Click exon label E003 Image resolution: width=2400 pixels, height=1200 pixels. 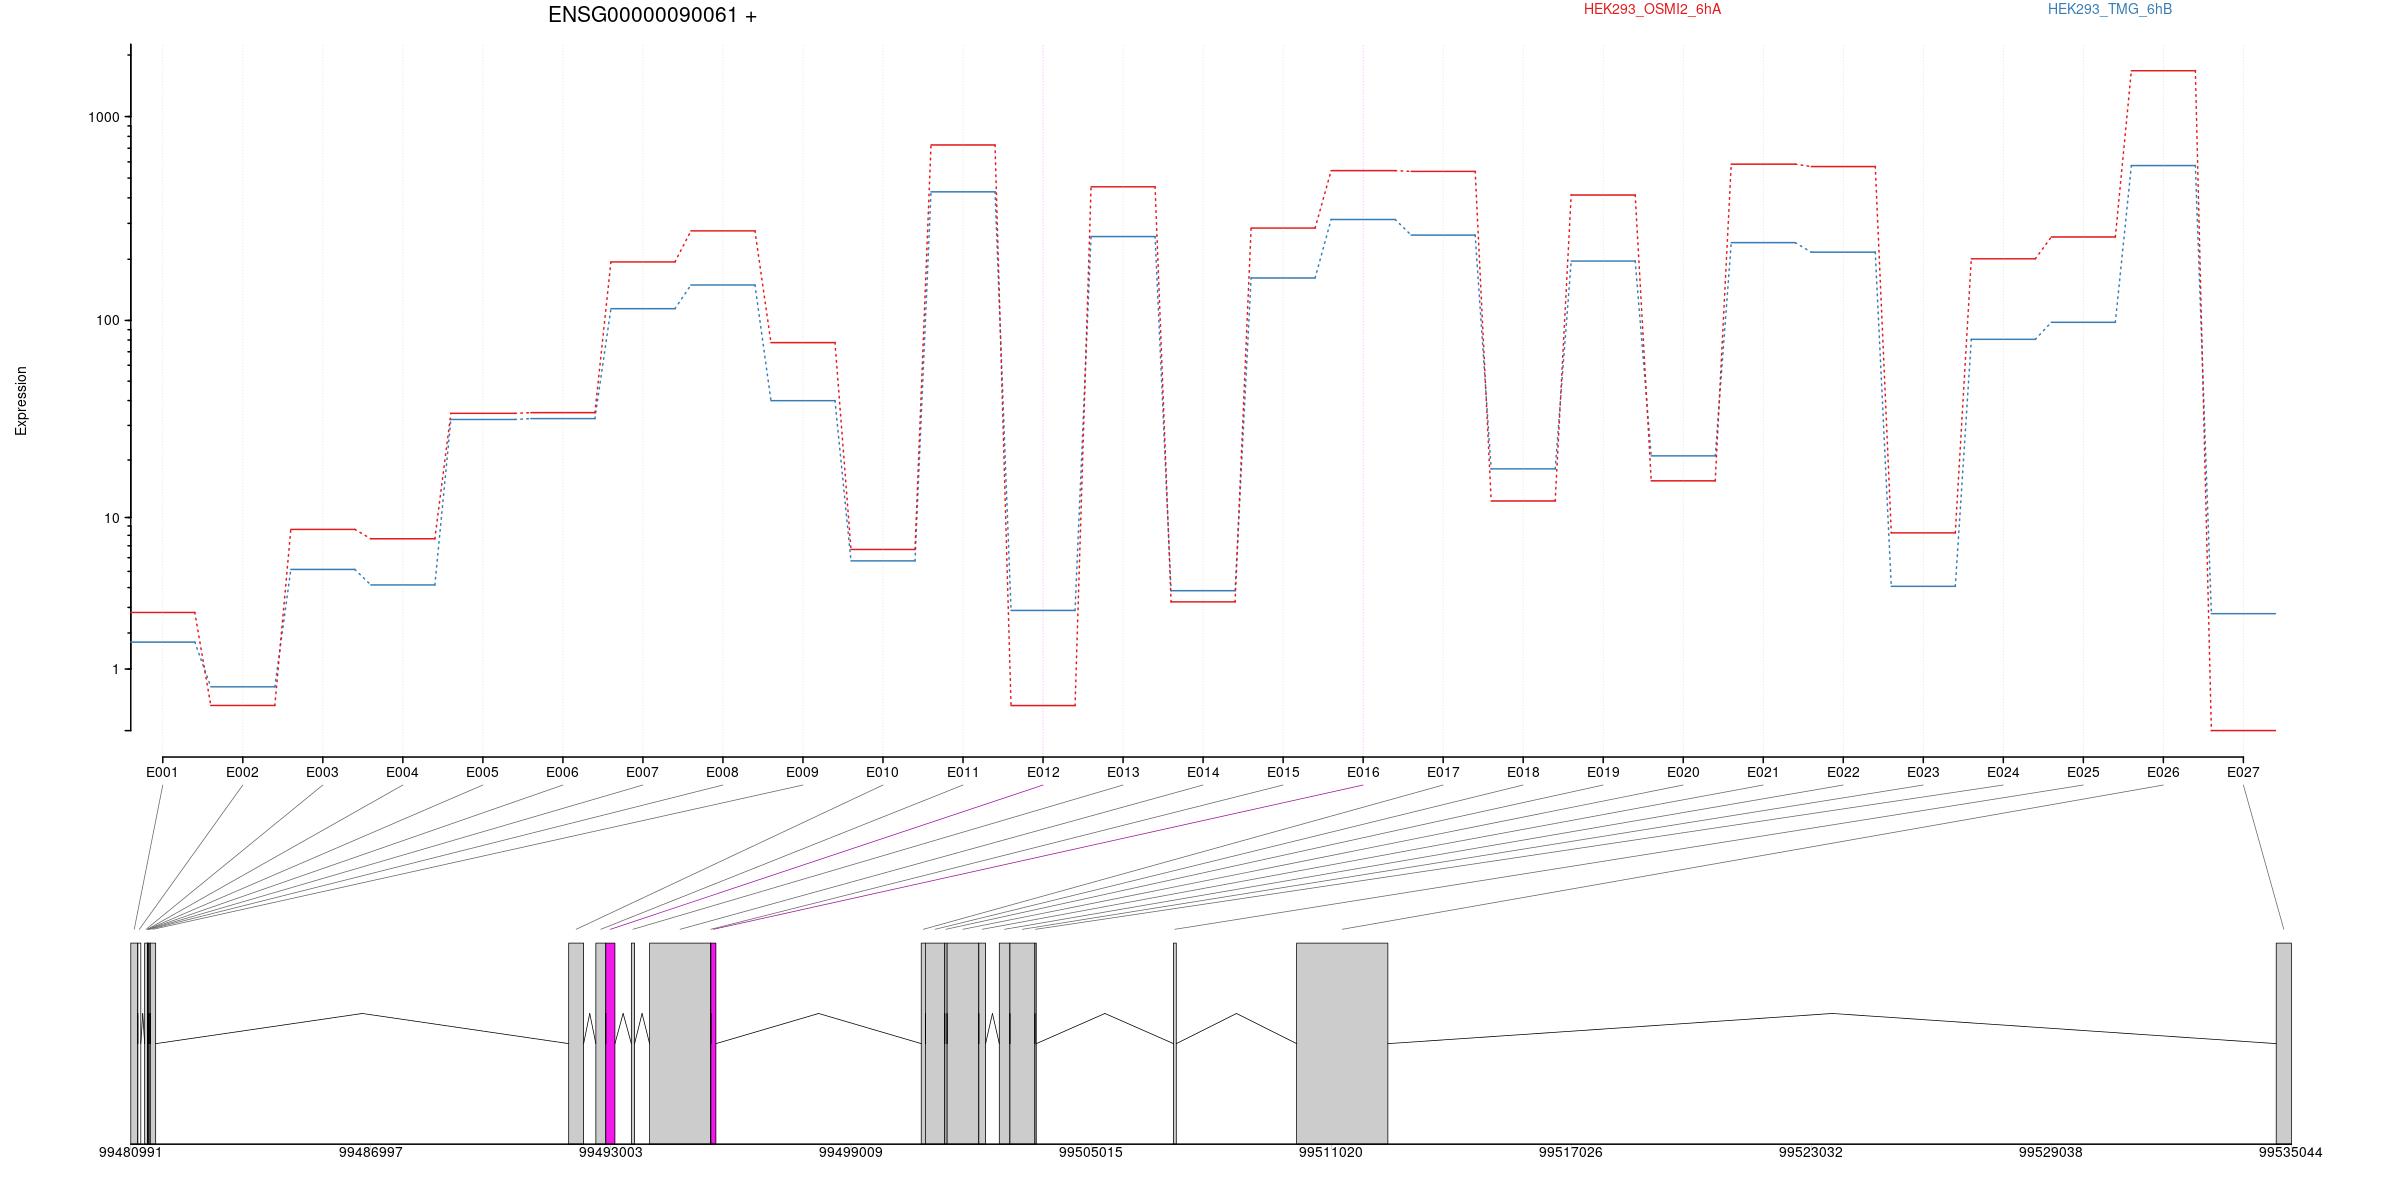(x=322, y=772)
